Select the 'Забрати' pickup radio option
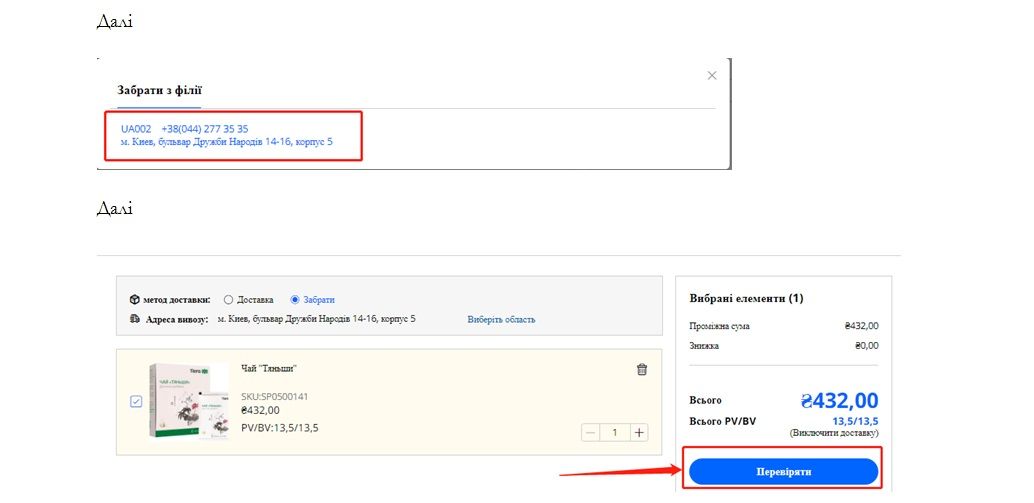The width and height of the screenshot is (1034, 503). click(x=295, y=299)
